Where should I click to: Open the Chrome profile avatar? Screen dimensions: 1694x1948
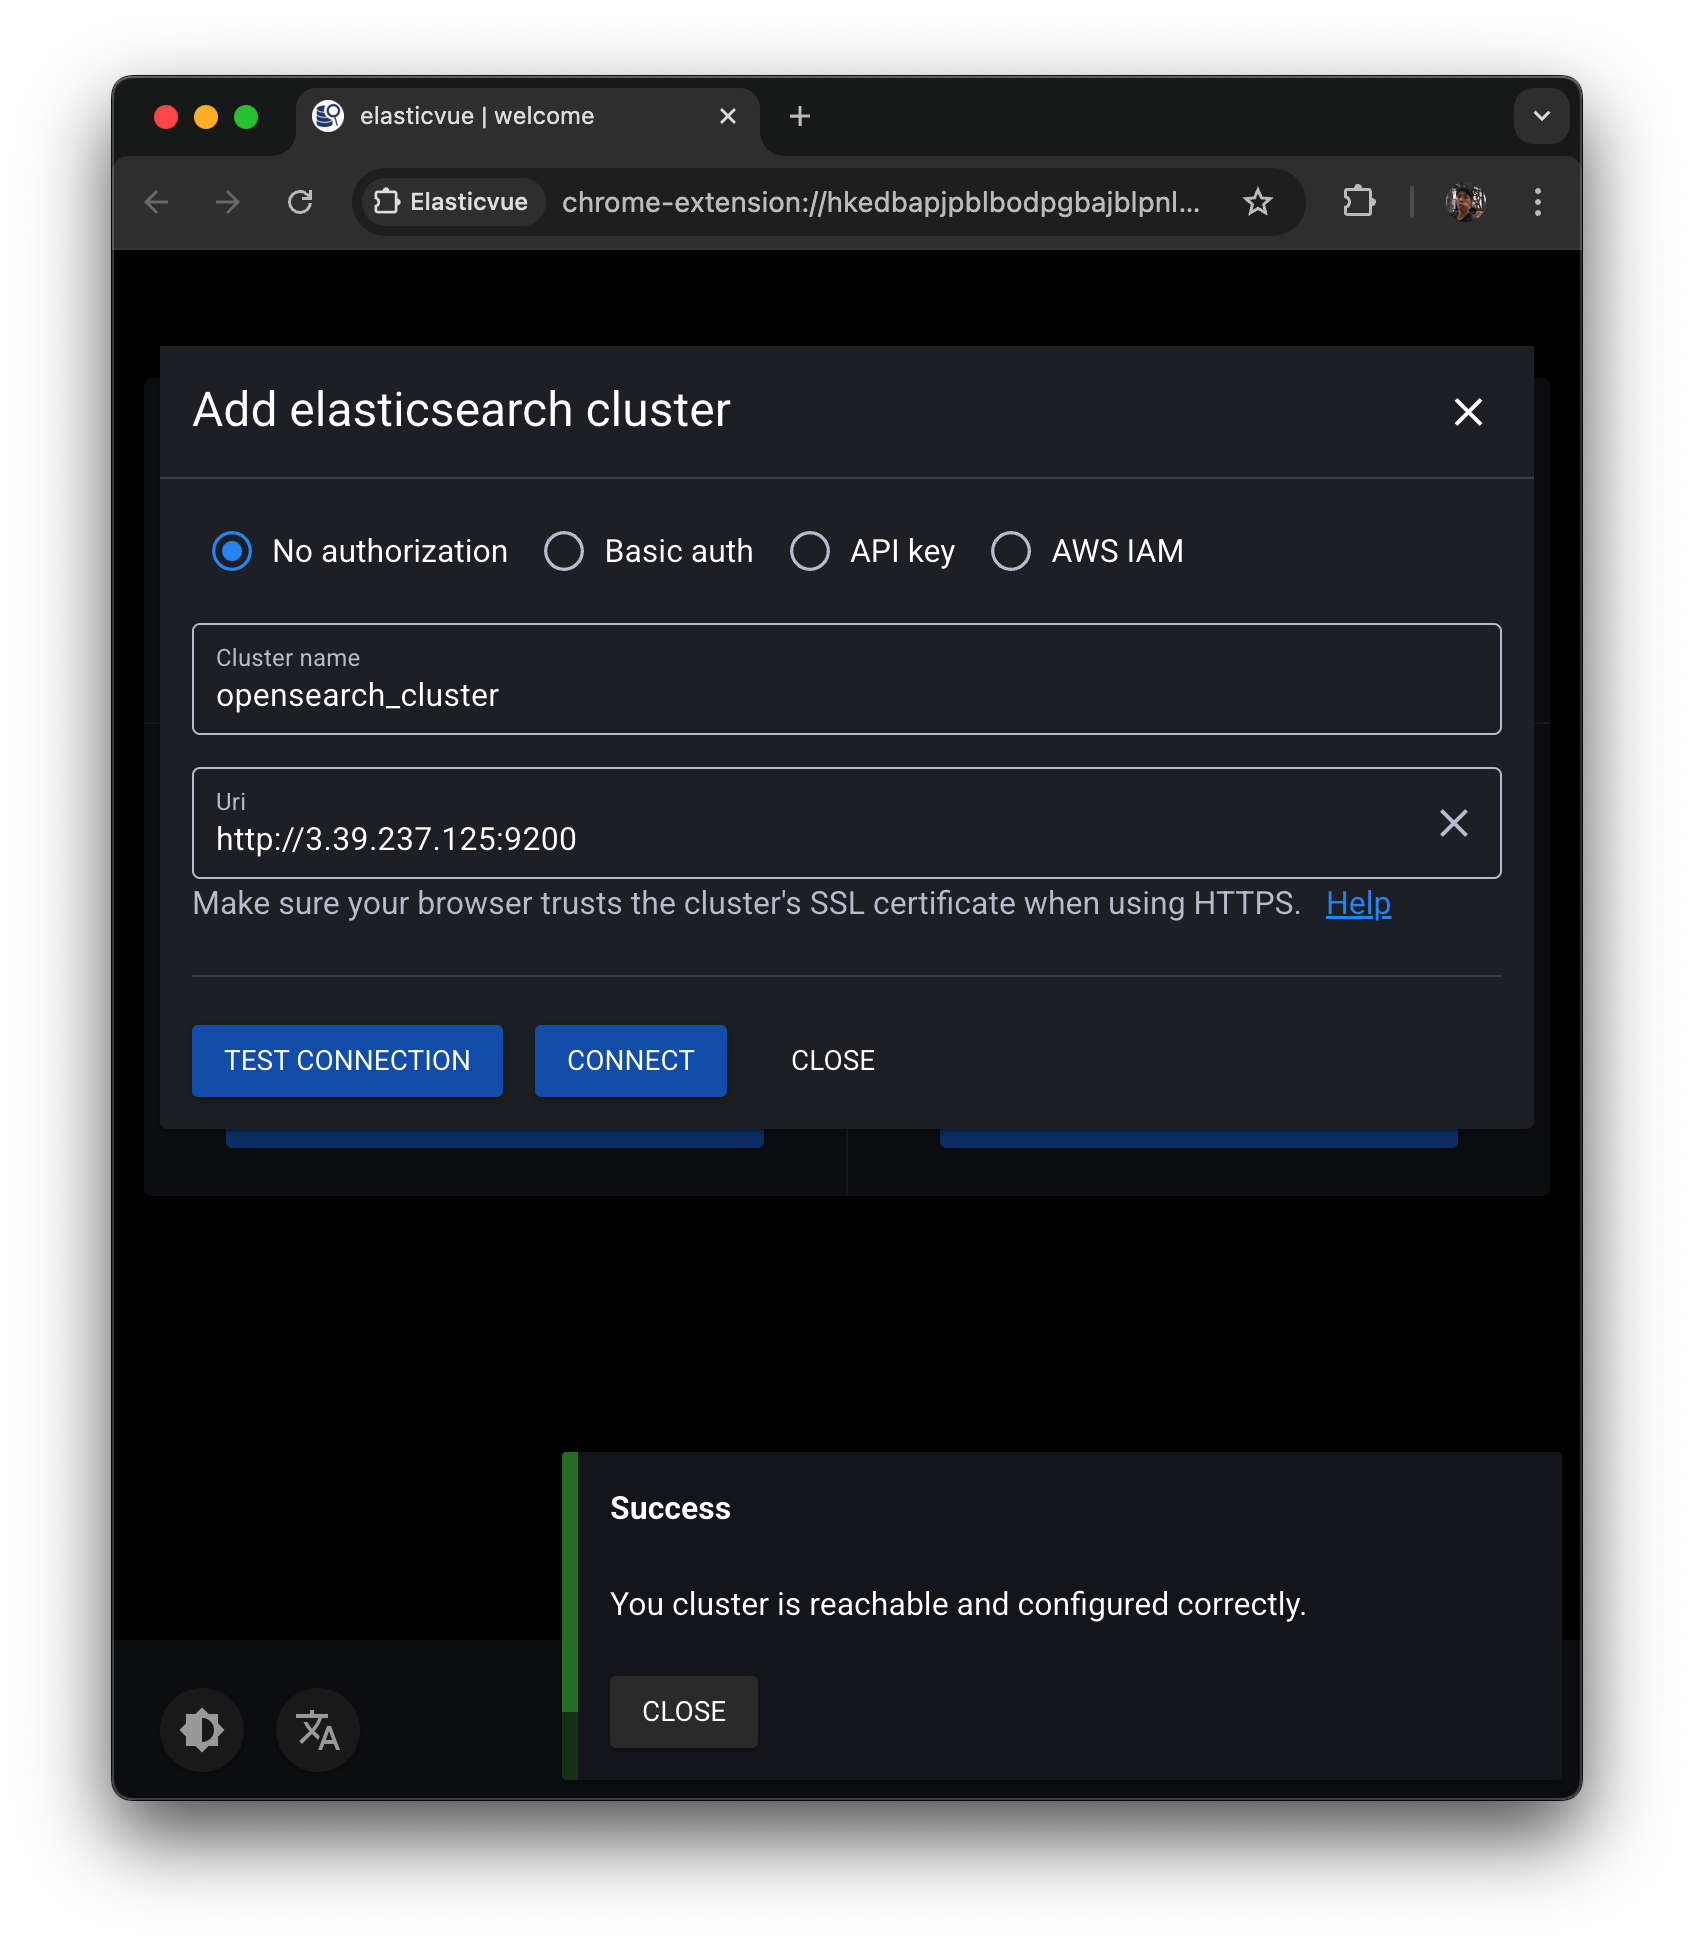(1466, 202)
